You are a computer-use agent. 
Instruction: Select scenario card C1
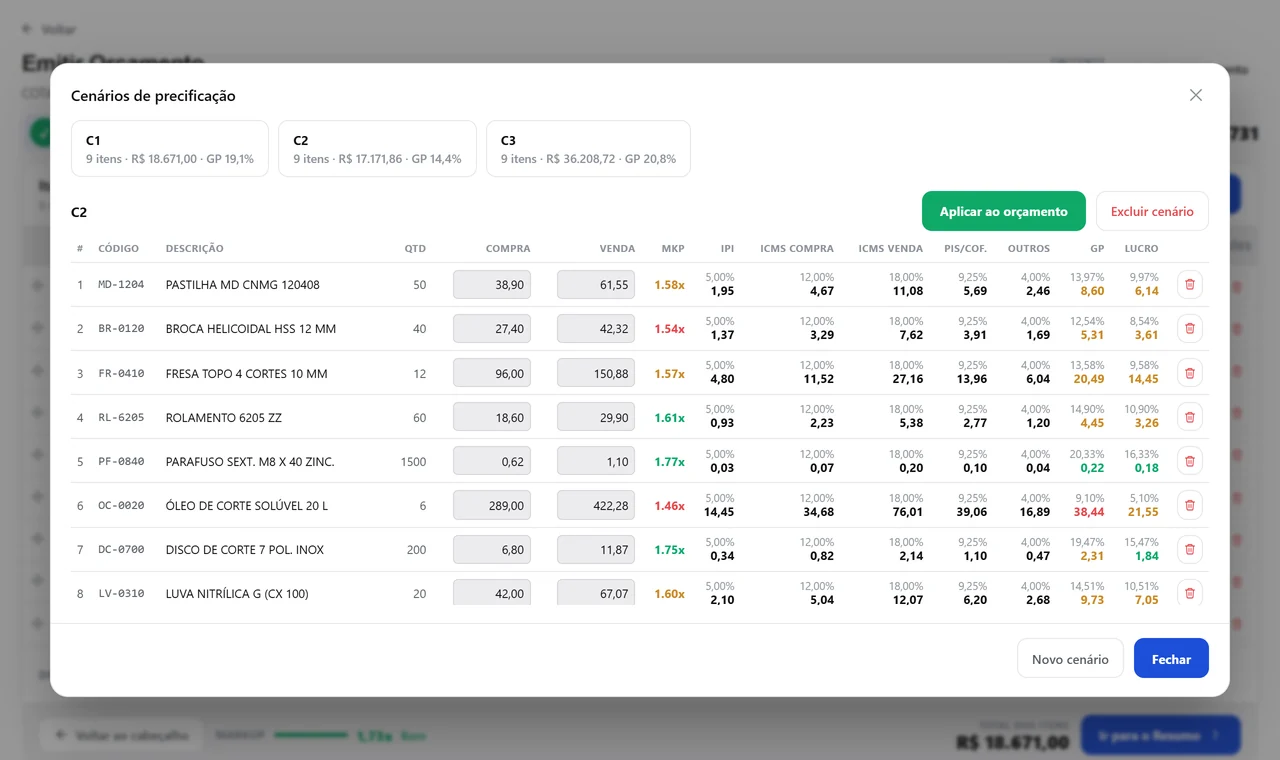[x=170, y=149]
